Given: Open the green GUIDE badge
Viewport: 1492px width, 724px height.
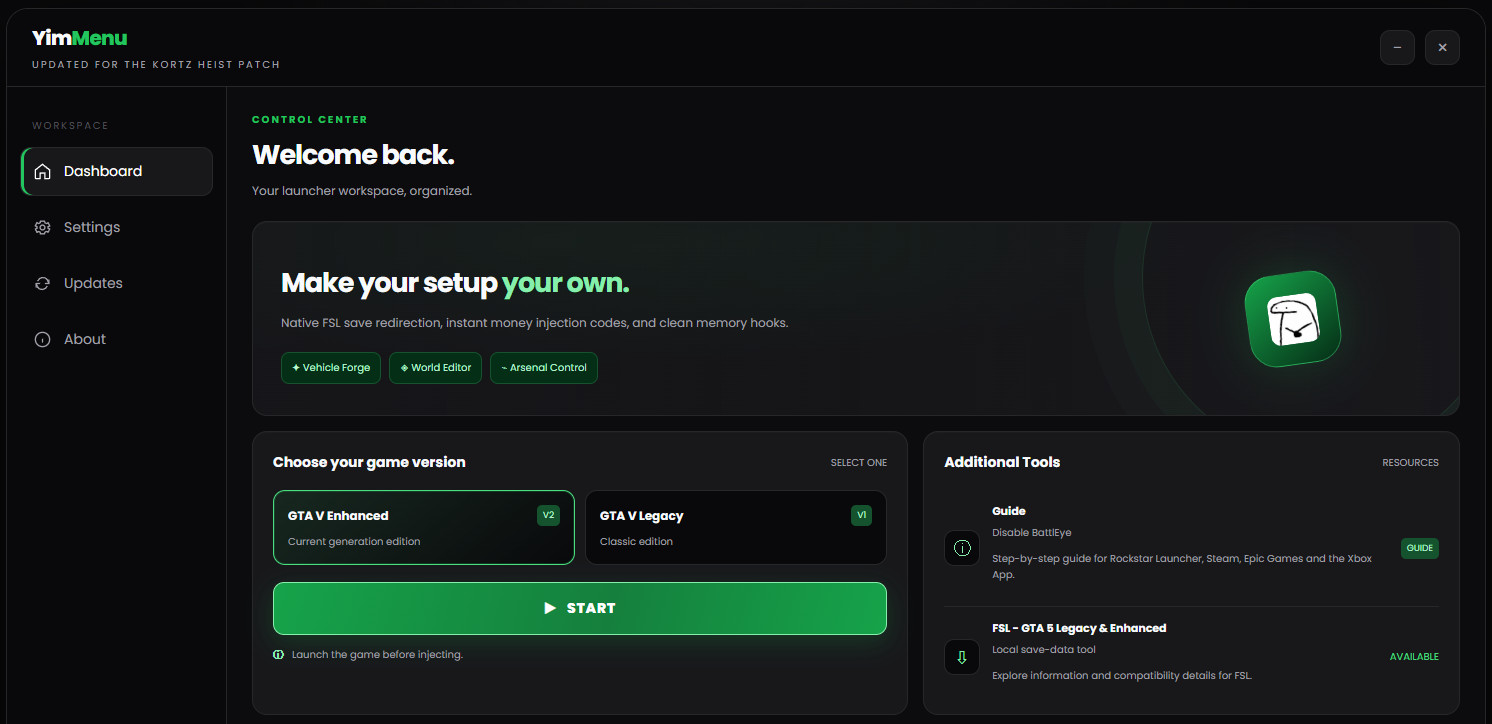Looking at the screenshot, I should point(1420,548).
